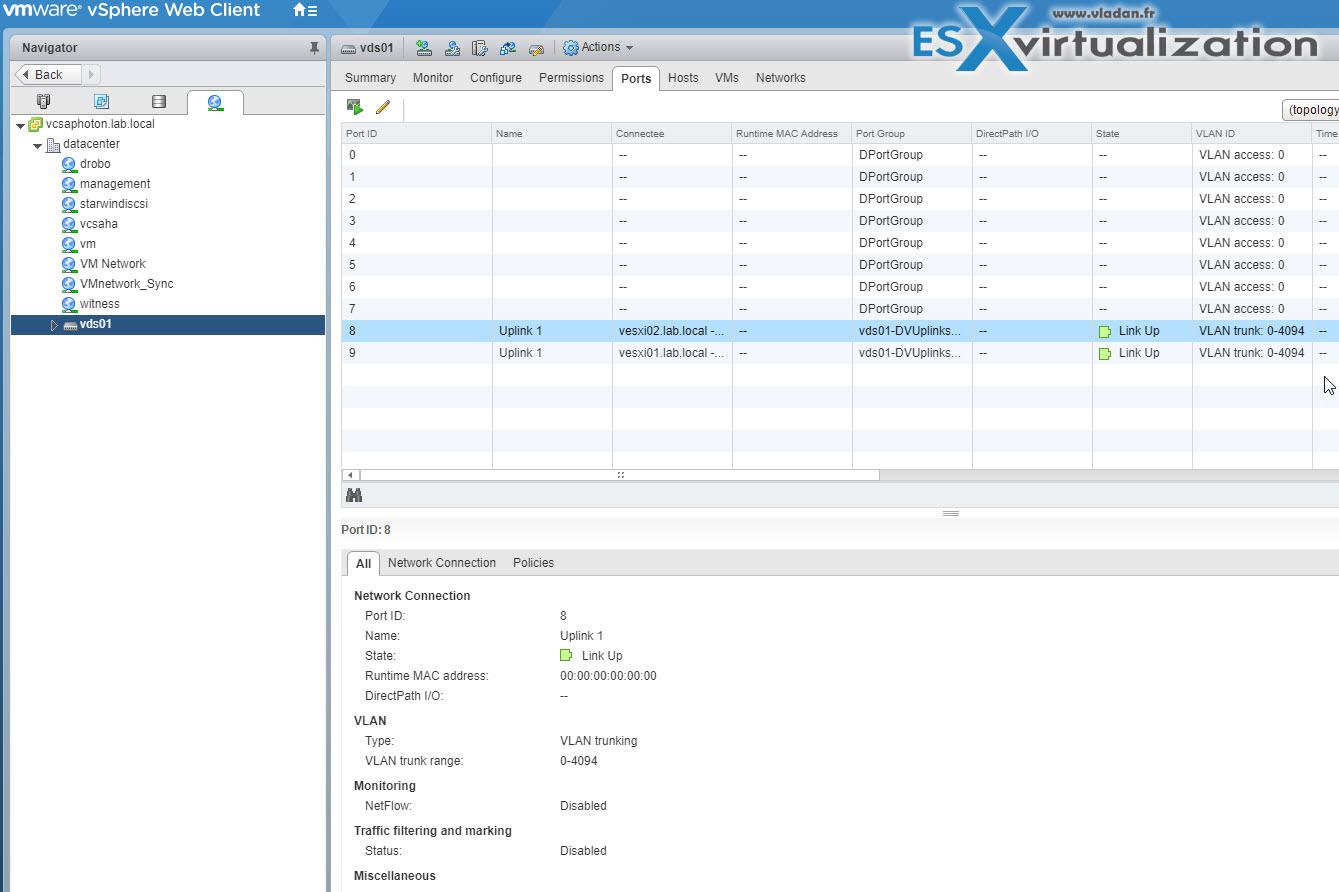Switch to Hosts and Clusters navigator tab

coord(43,102)
